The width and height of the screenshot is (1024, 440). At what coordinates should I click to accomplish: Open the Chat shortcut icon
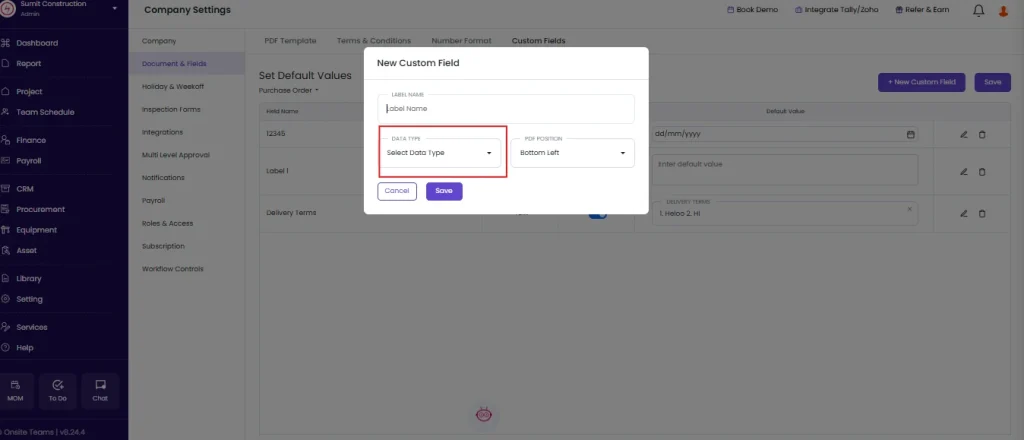click(x=100, y=390)
